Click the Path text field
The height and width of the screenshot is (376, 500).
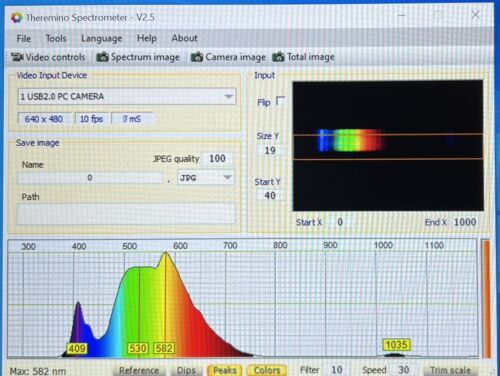tap(126, 214)
